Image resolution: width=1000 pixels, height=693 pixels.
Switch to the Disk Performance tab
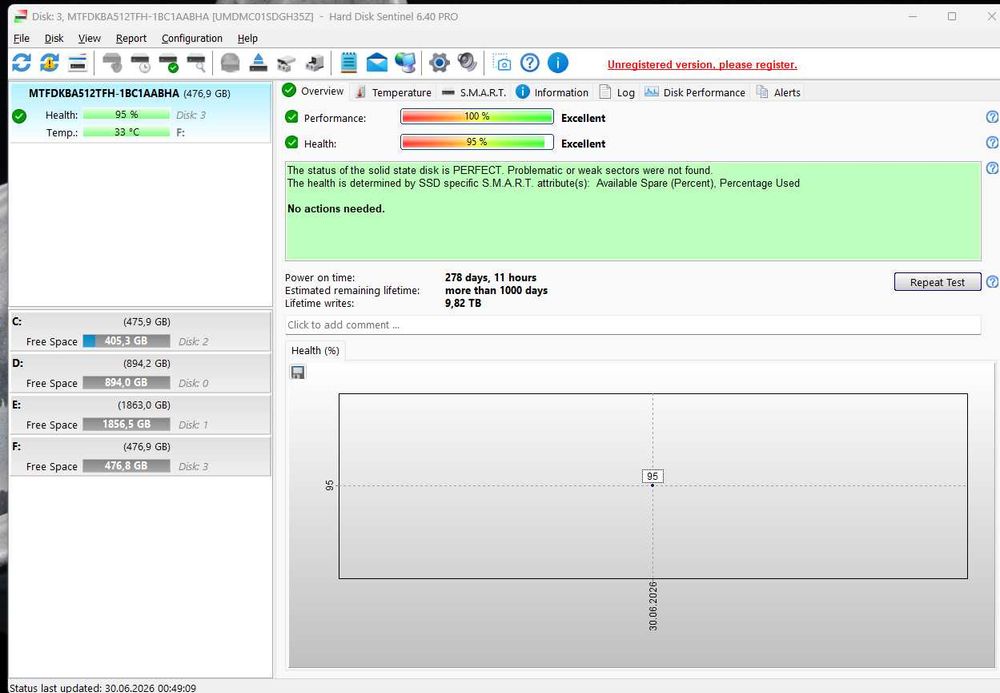695,92
